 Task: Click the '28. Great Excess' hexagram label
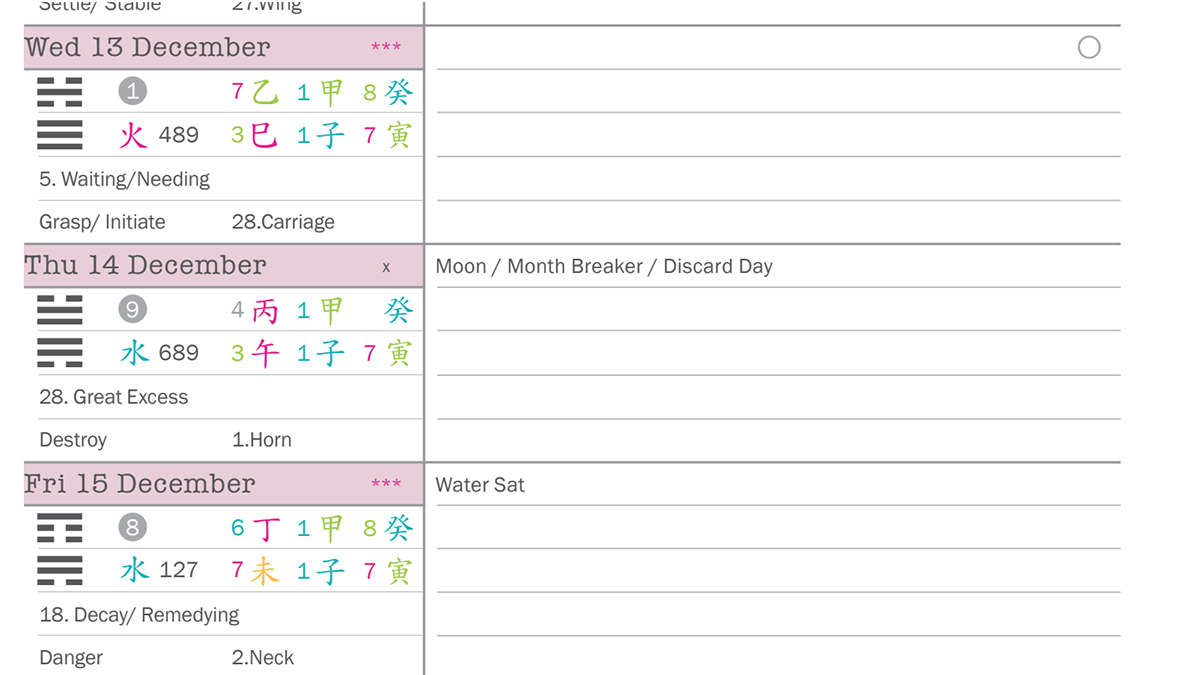[114, 397]
